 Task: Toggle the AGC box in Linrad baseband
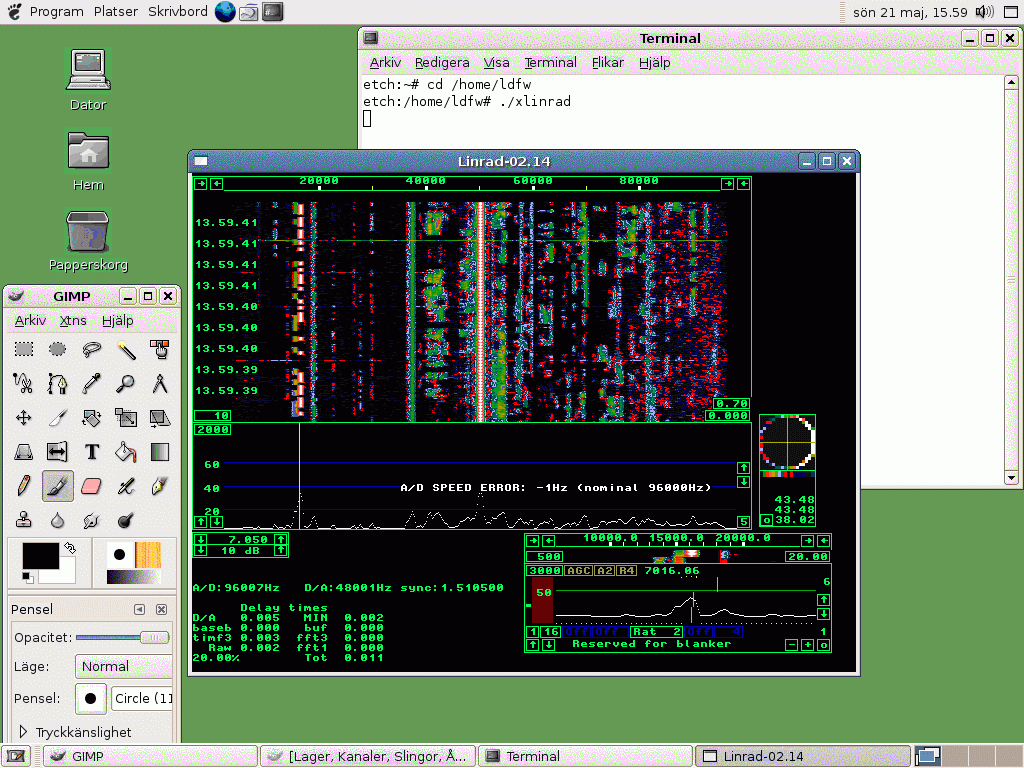578,571
